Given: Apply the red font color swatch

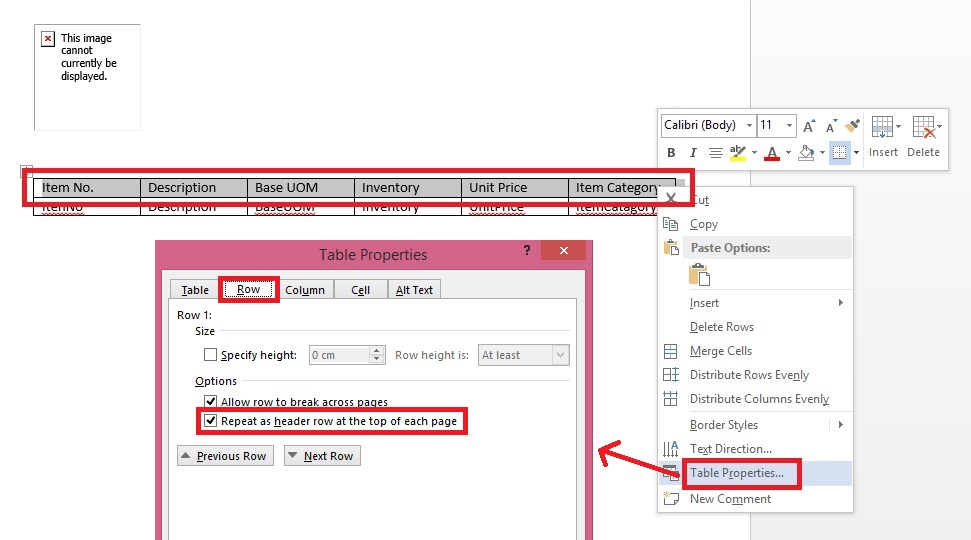Looking at the screenshot, I should click(x=772, y=153).
